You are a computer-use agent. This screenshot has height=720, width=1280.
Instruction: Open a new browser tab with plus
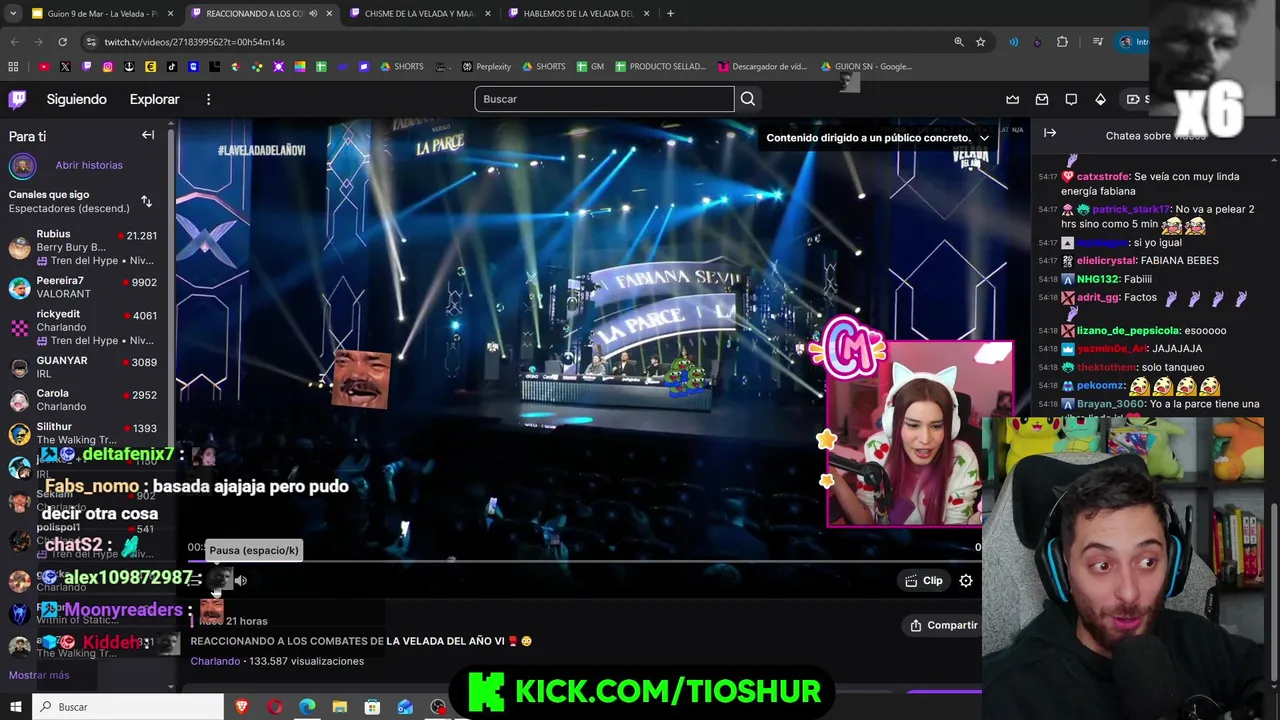(670, 14)
